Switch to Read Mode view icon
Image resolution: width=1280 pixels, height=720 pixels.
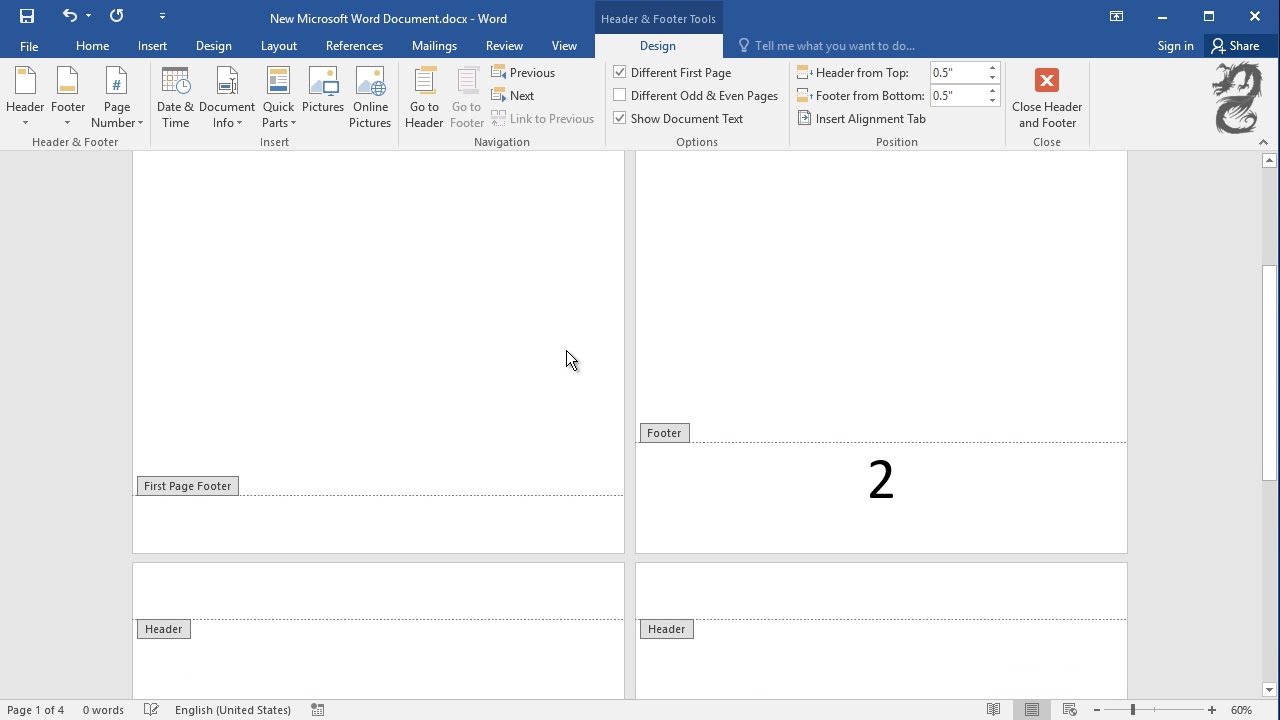pyautogui.click(x=993, y=710)
